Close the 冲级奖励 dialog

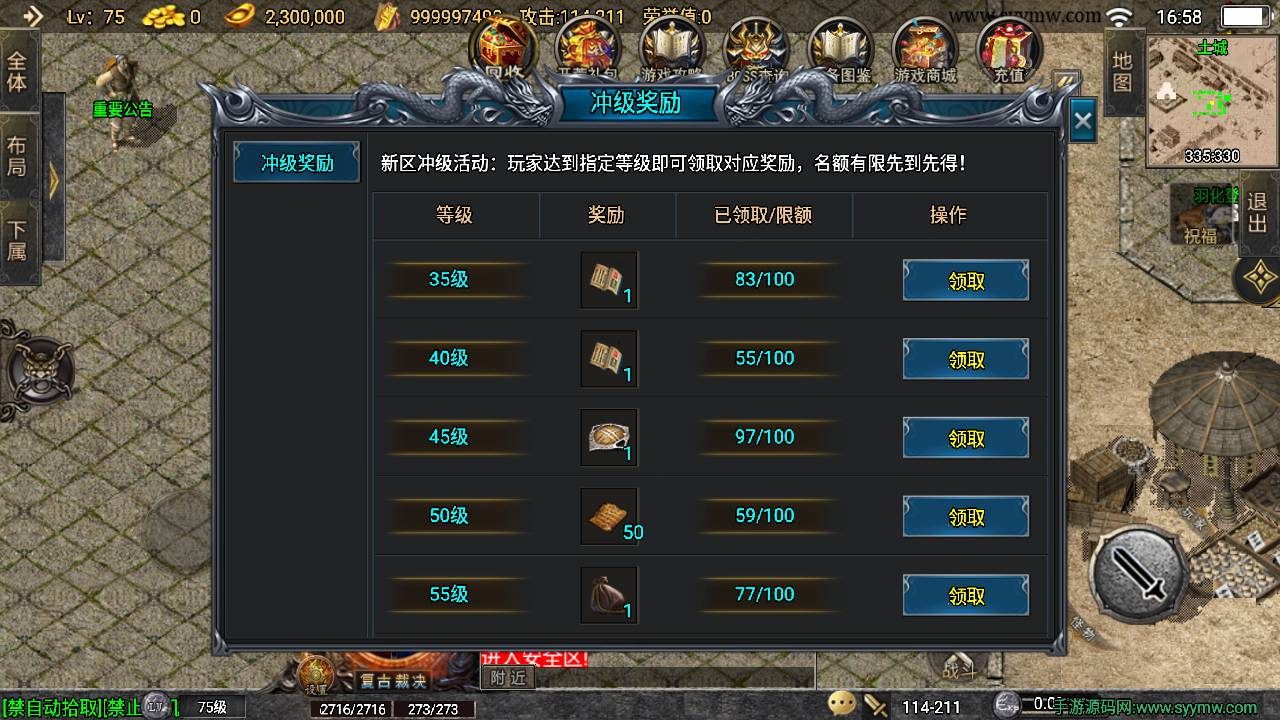tap(1083, 122)
